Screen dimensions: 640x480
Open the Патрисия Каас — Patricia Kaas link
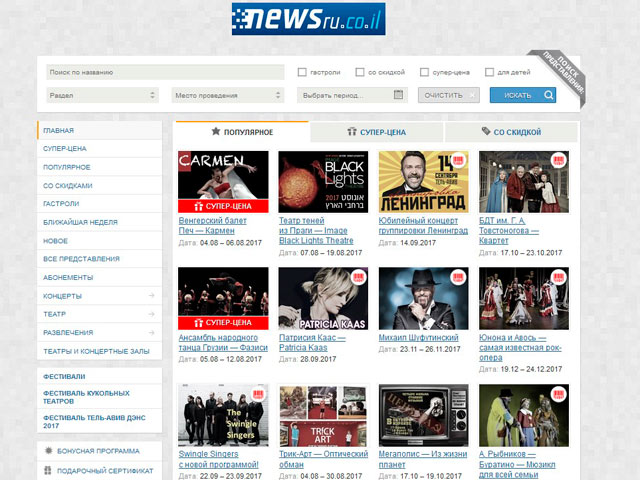coord(312,342)
